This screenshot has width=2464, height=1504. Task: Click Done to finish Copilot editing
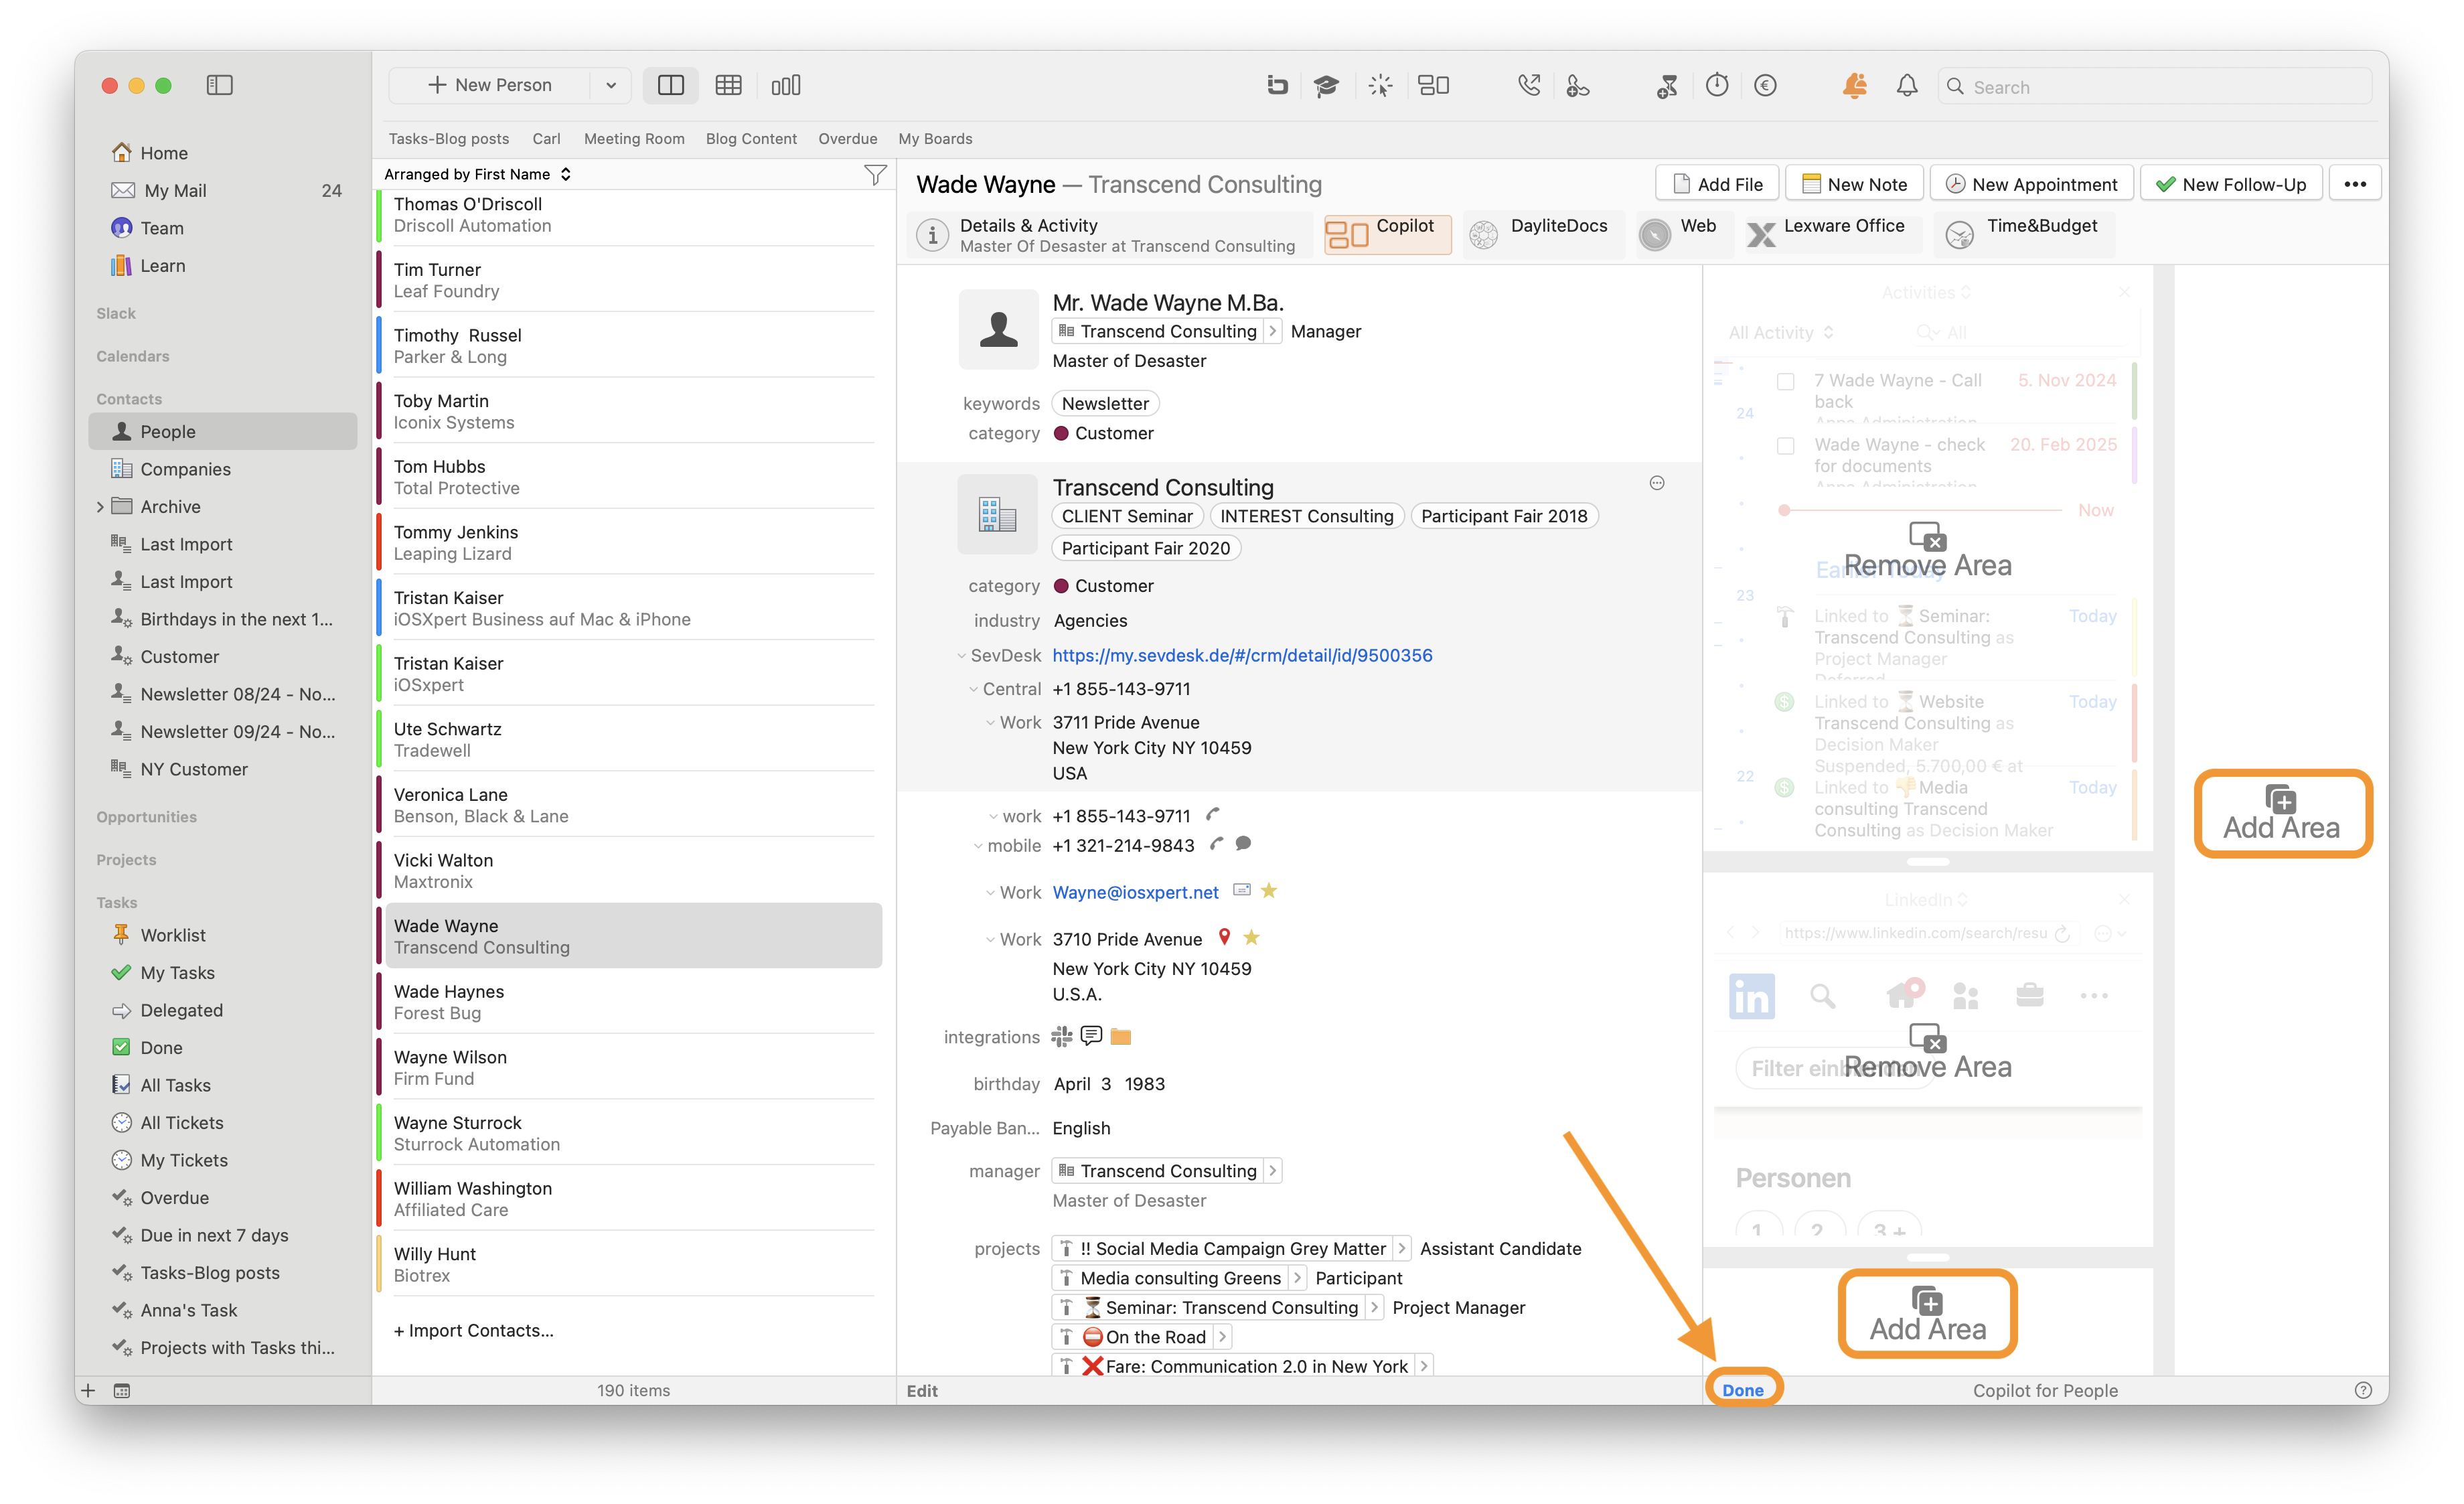pos(1743,1390)
